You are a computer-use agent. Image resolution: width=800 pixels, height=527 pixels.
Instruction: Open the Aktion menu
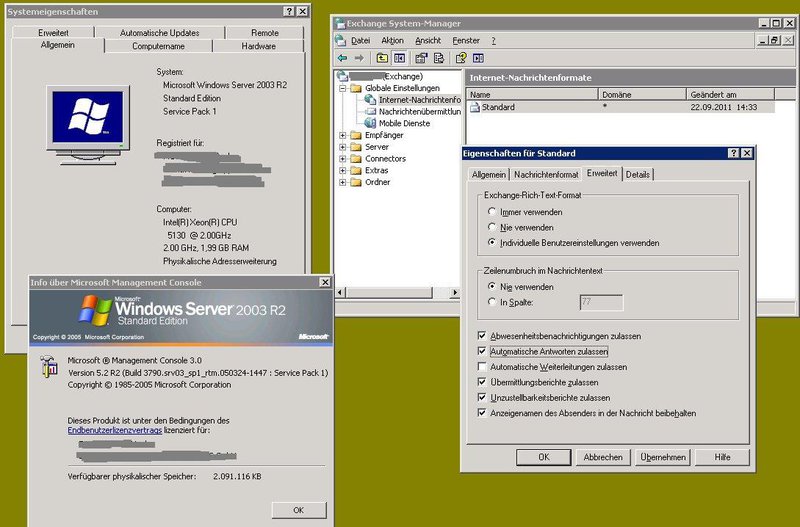392,40
